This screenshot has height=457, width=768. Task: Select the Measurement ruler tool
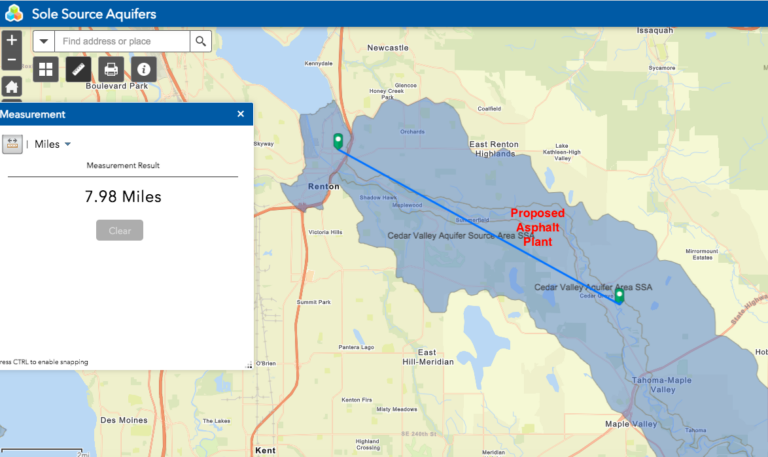(x=78, y=69)
